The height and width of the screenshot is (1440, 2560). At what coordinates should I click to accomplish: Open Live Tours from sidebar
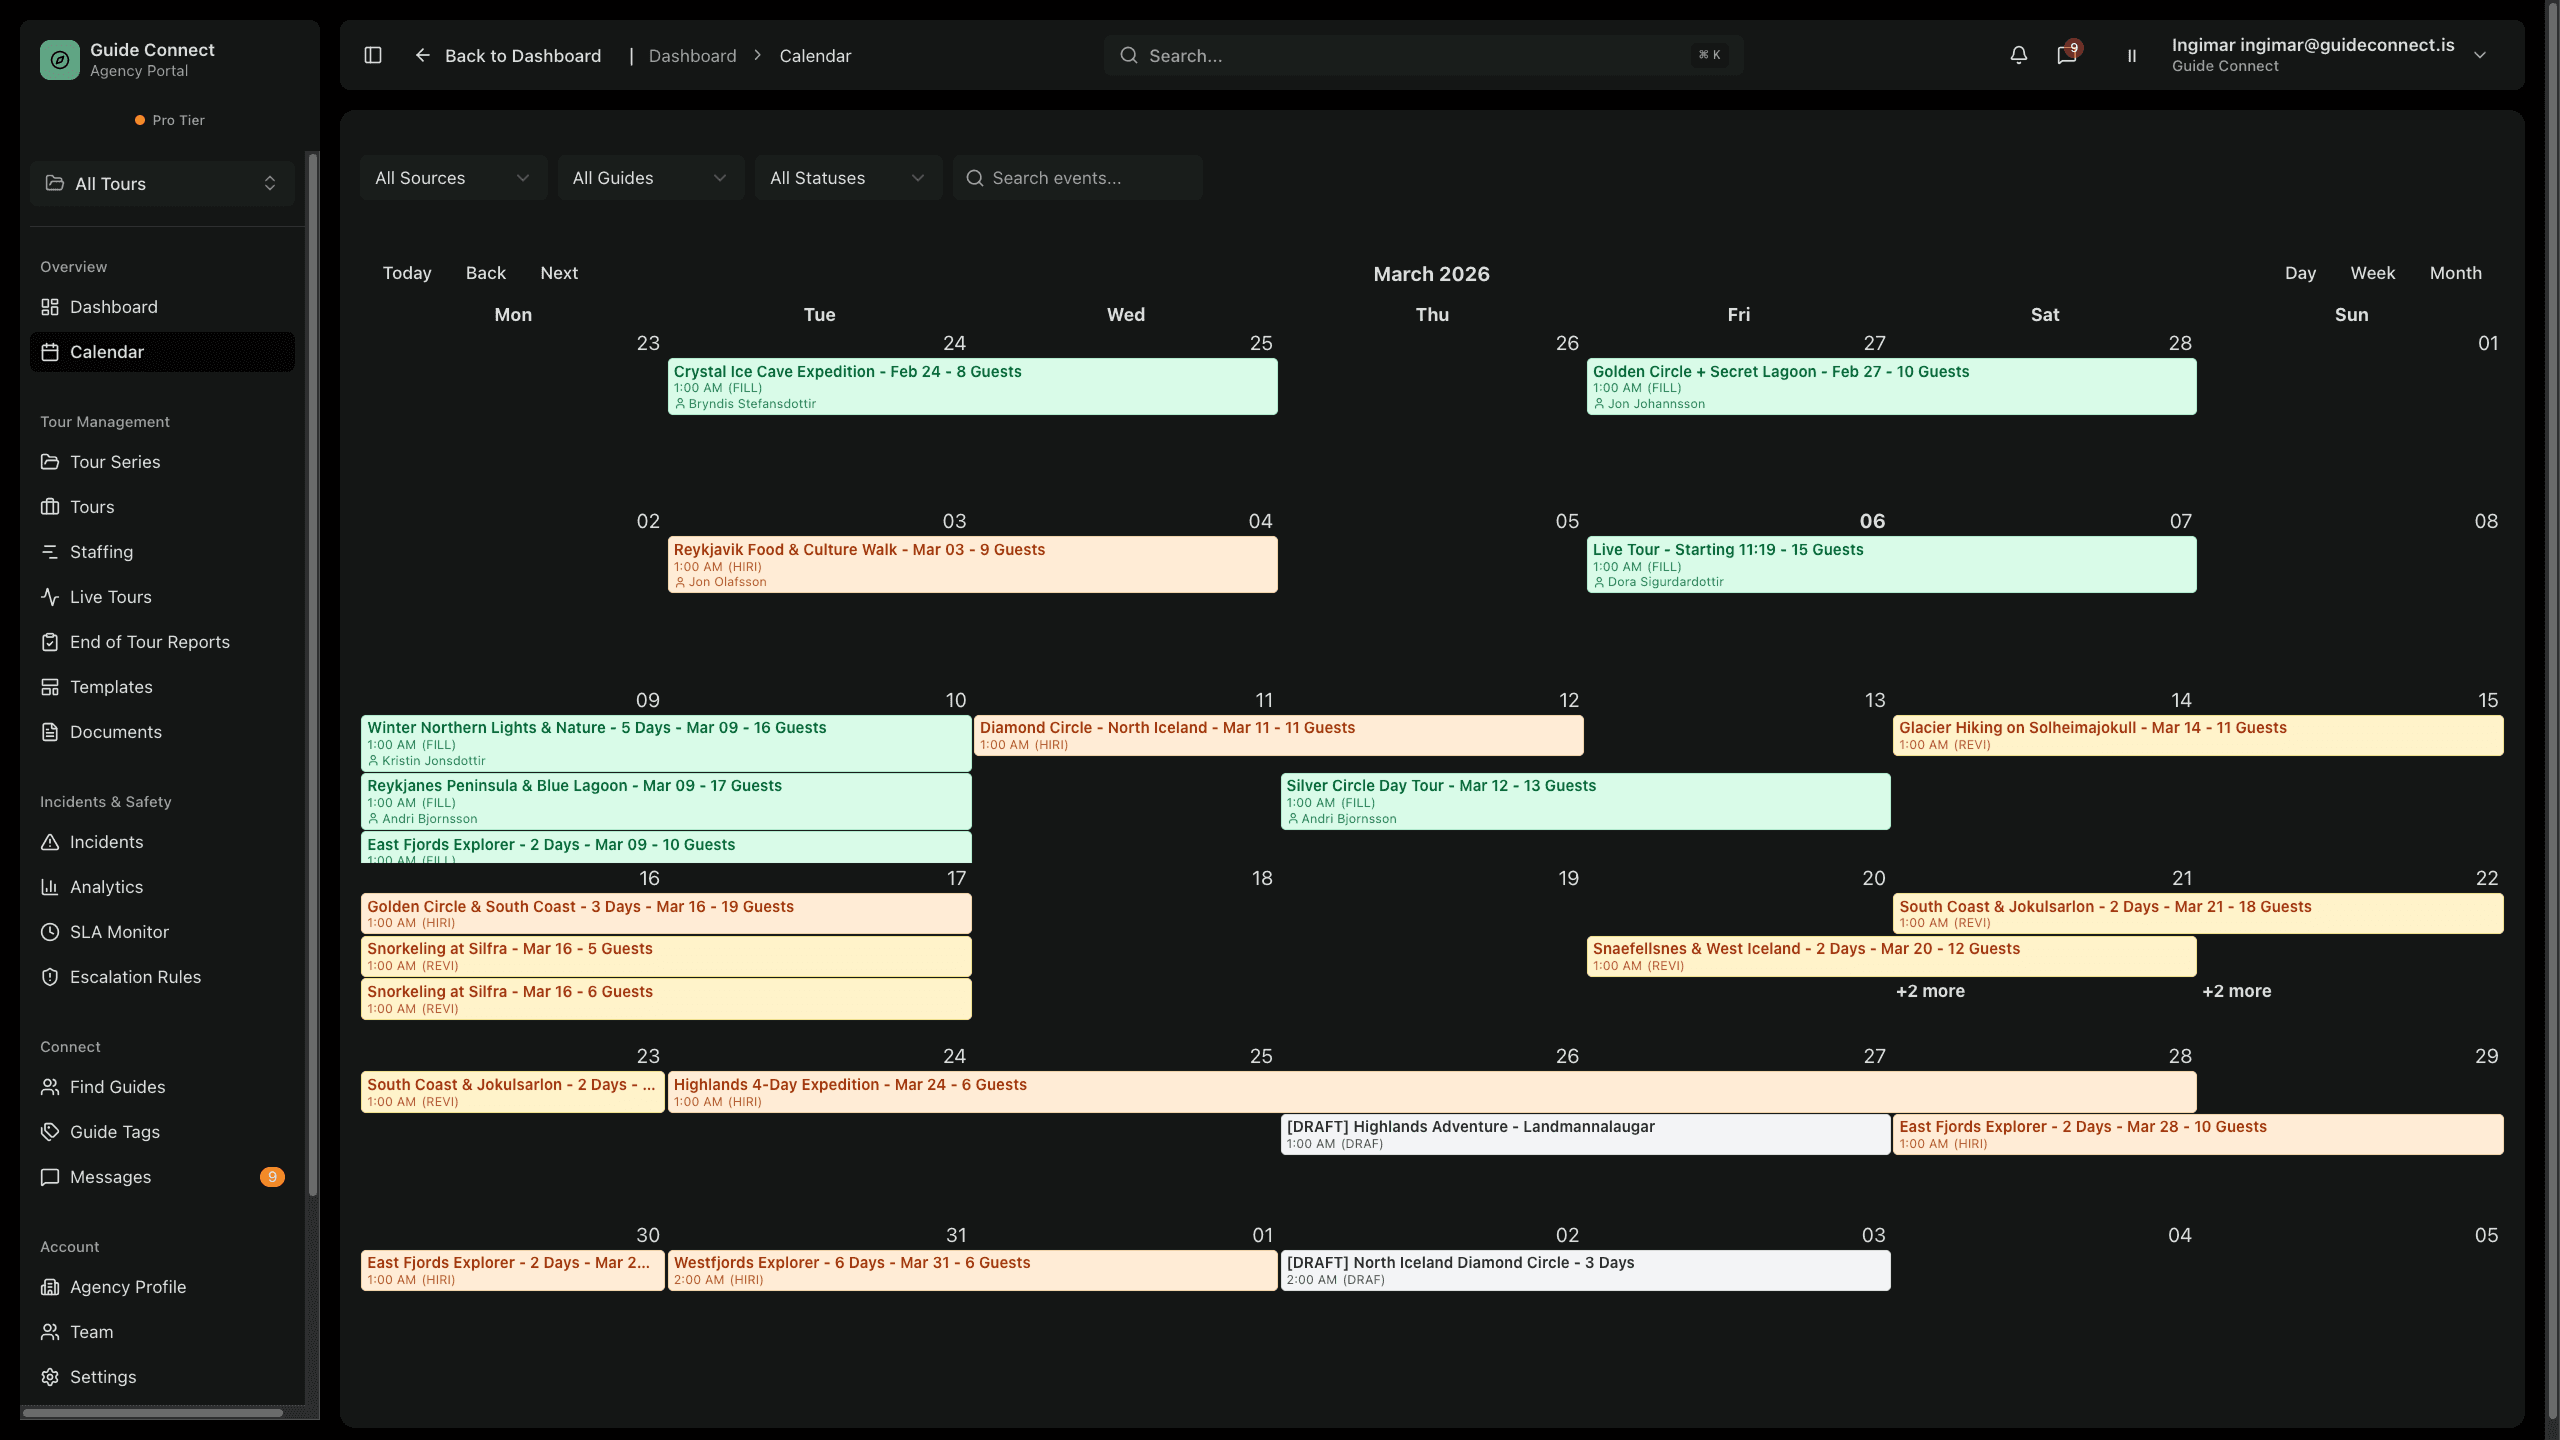tap(110, 597)
